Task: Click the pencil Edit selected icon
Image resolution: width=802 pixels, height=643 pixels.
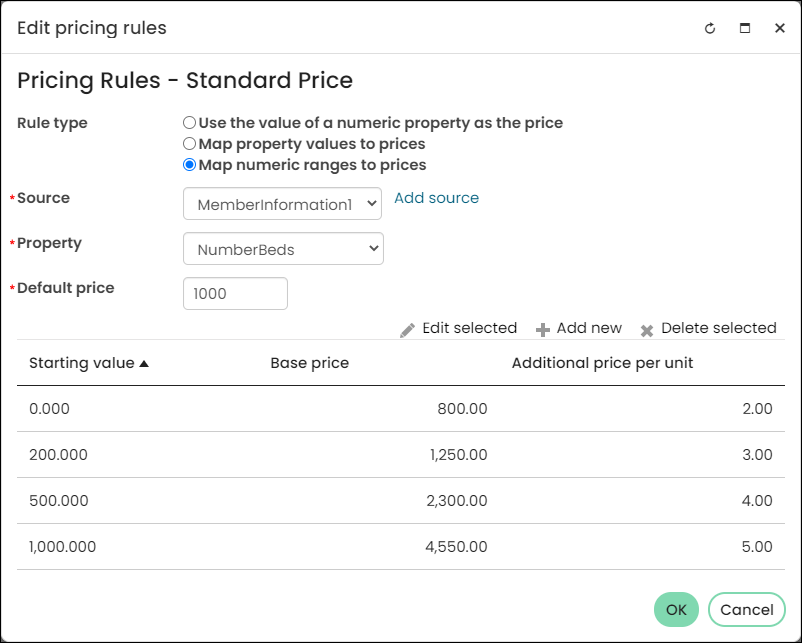Action: point(407,330)
